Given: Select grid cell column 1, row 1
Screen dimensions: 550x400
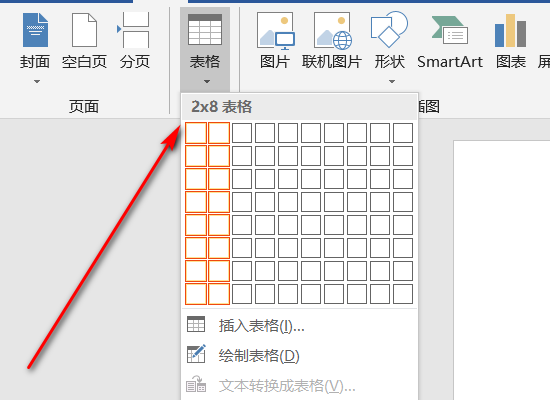Looking at the screenshot, I should 196,133.
